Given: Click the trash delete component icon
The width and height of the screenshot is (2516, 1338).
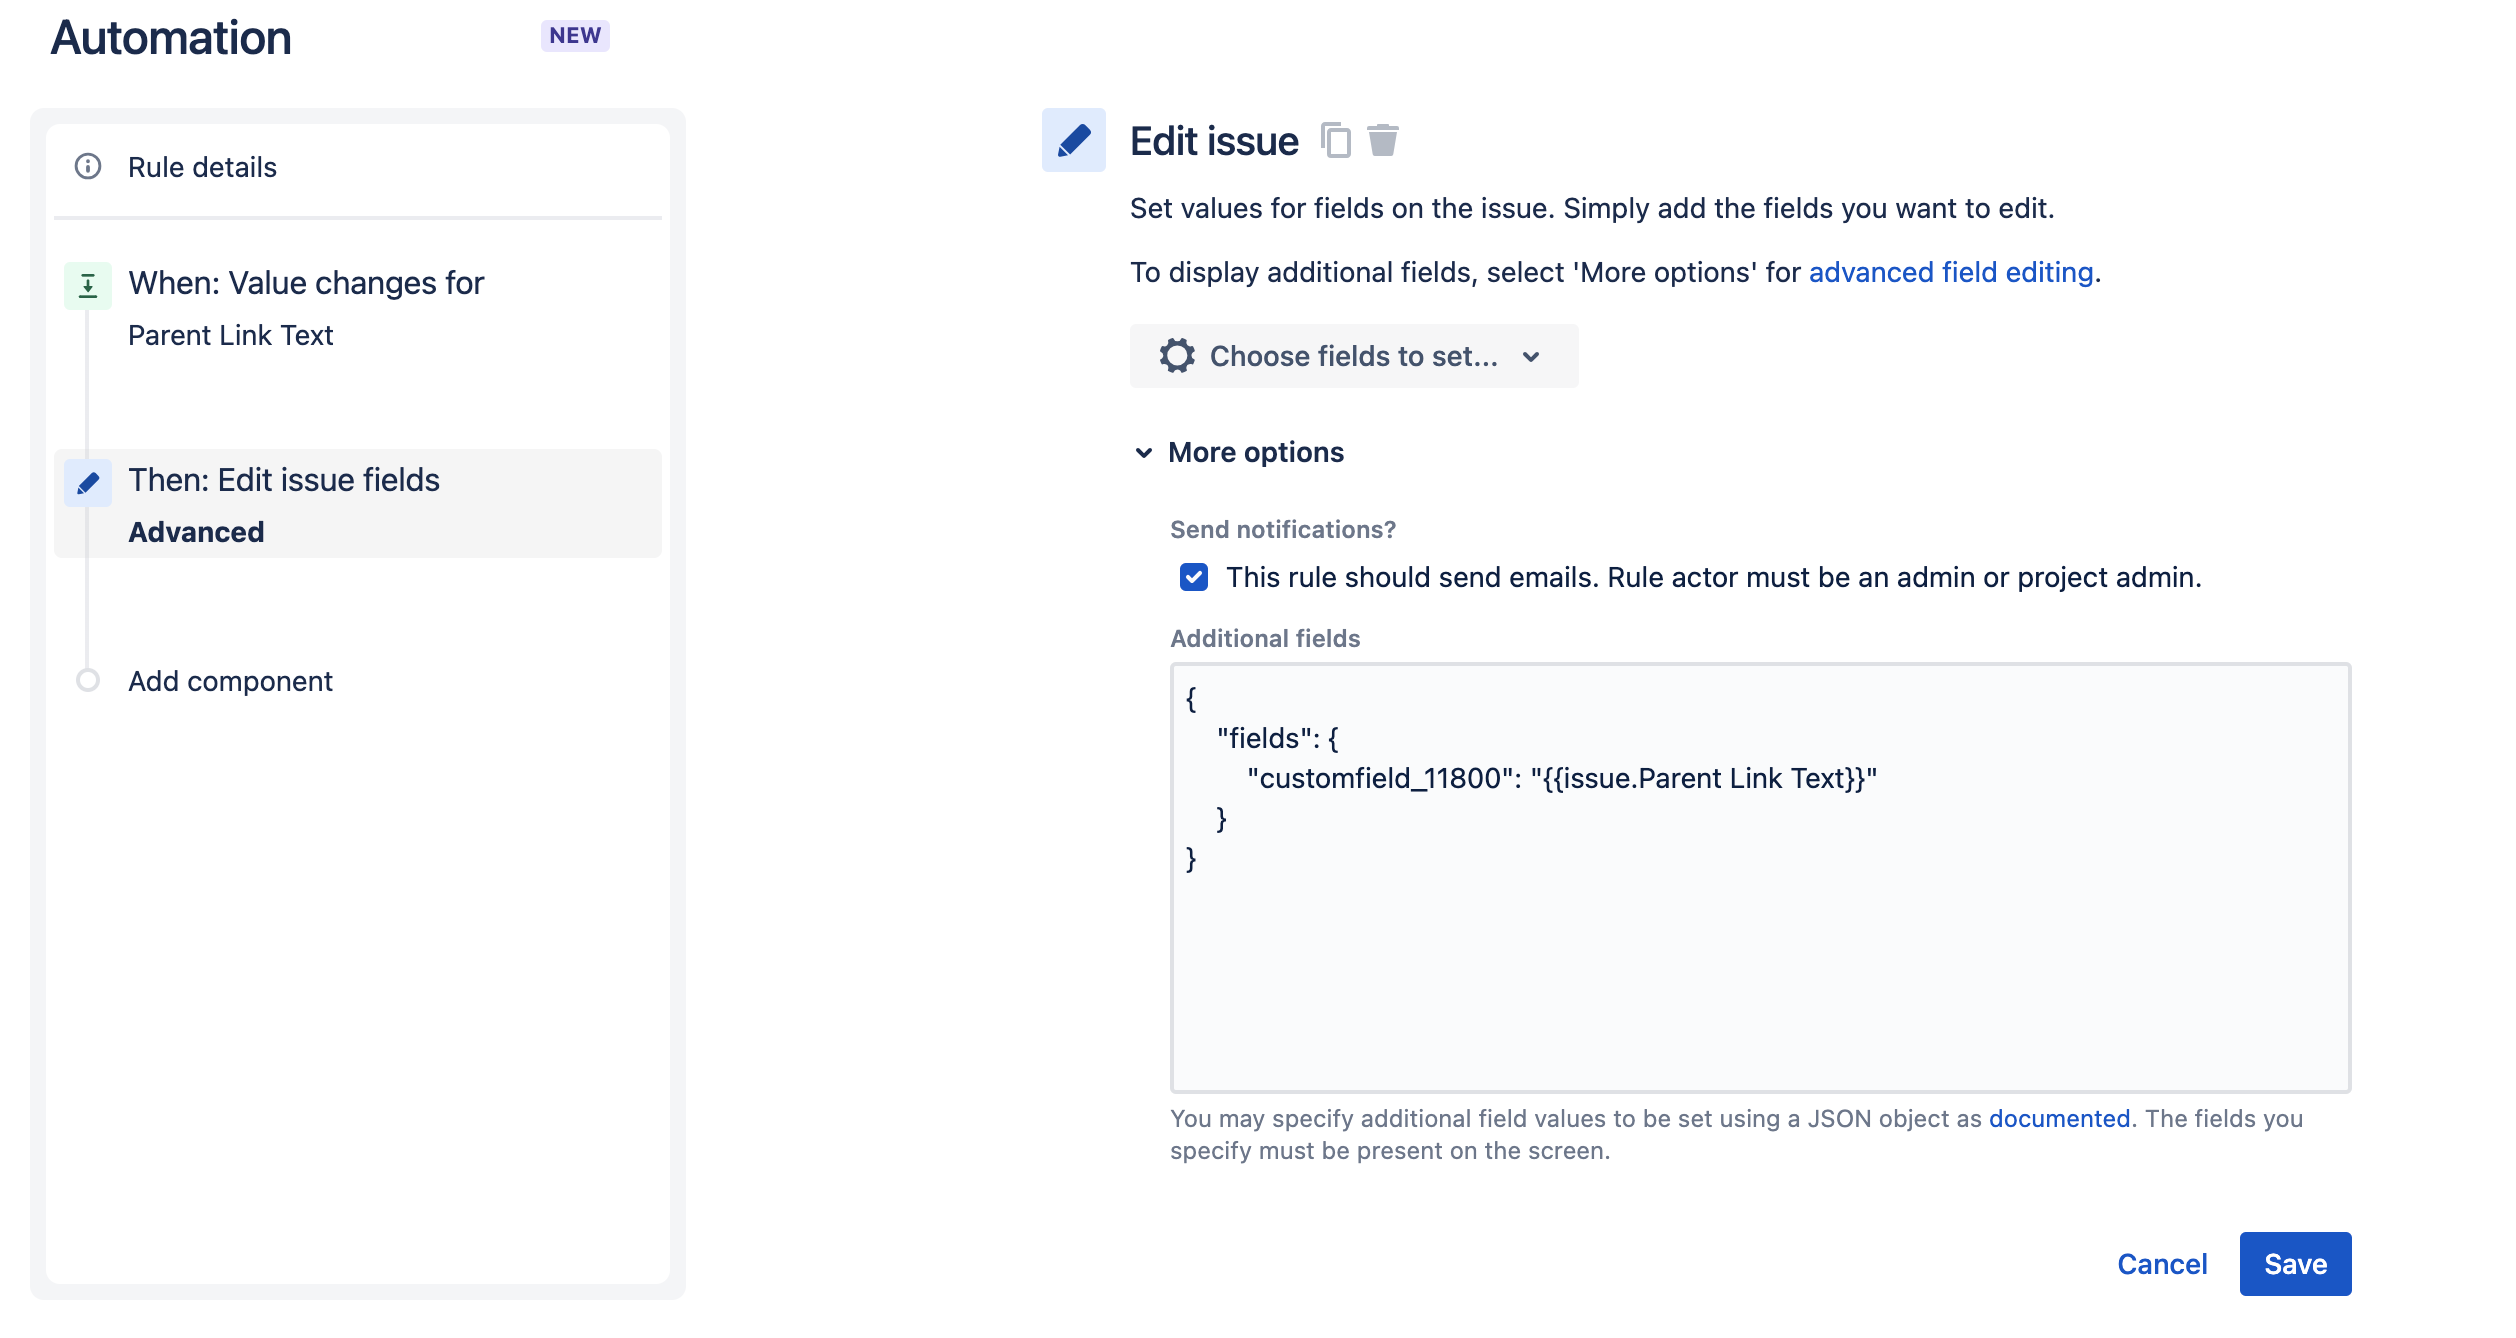Looking at the screenshot, I should (1383, 140).
